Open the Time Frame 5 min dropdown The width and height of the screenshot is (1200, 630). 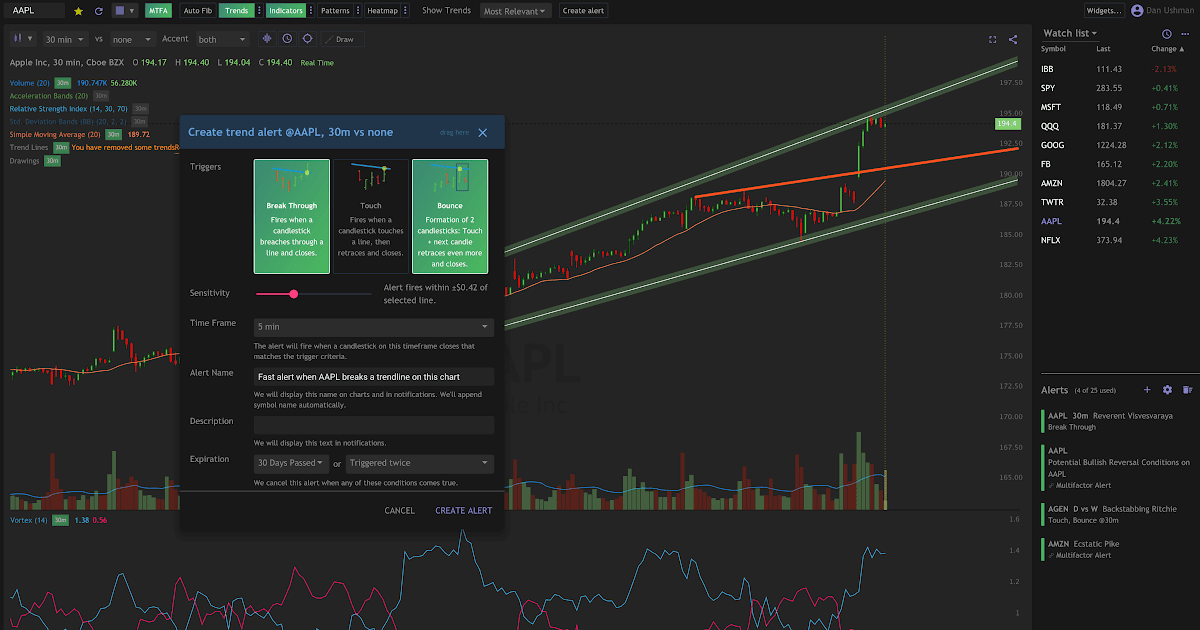(374, 327)
